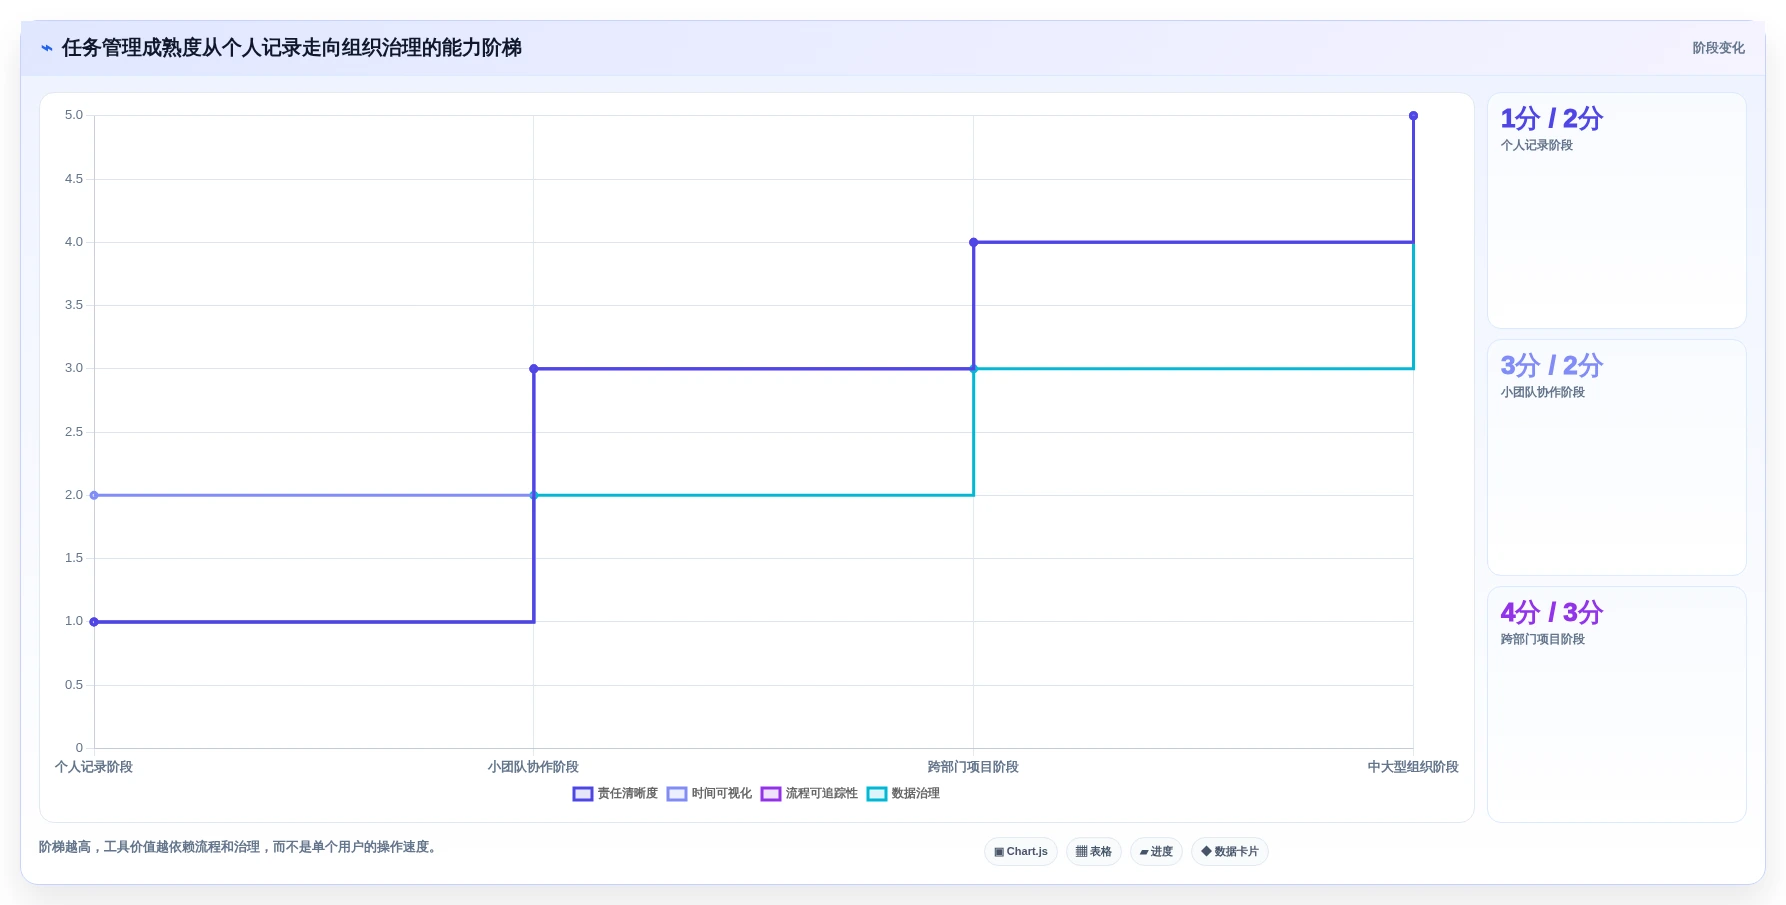Hide the 责任清晰度 series via legend label
Screen dimensions: 1786x905
tap(628, 794)
